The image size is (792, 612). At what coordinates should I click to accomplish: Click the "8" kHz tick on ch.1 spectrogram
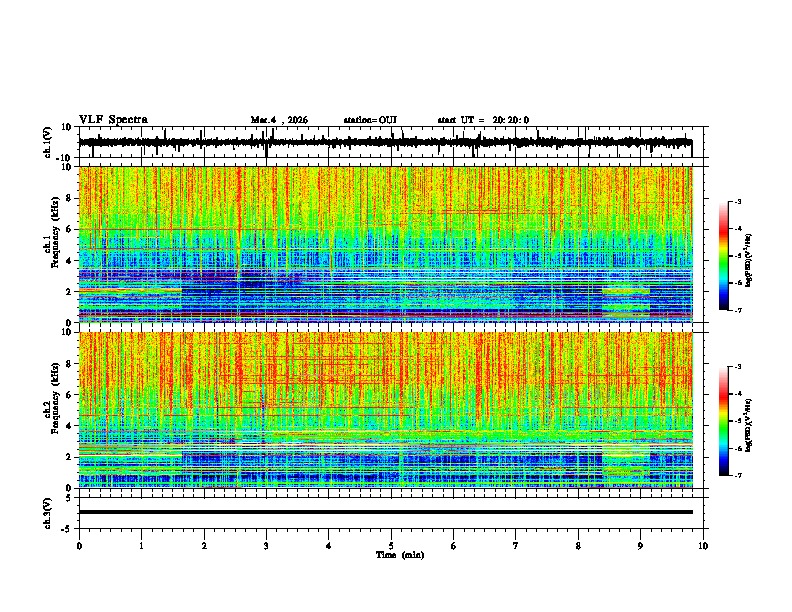(70, 198)
